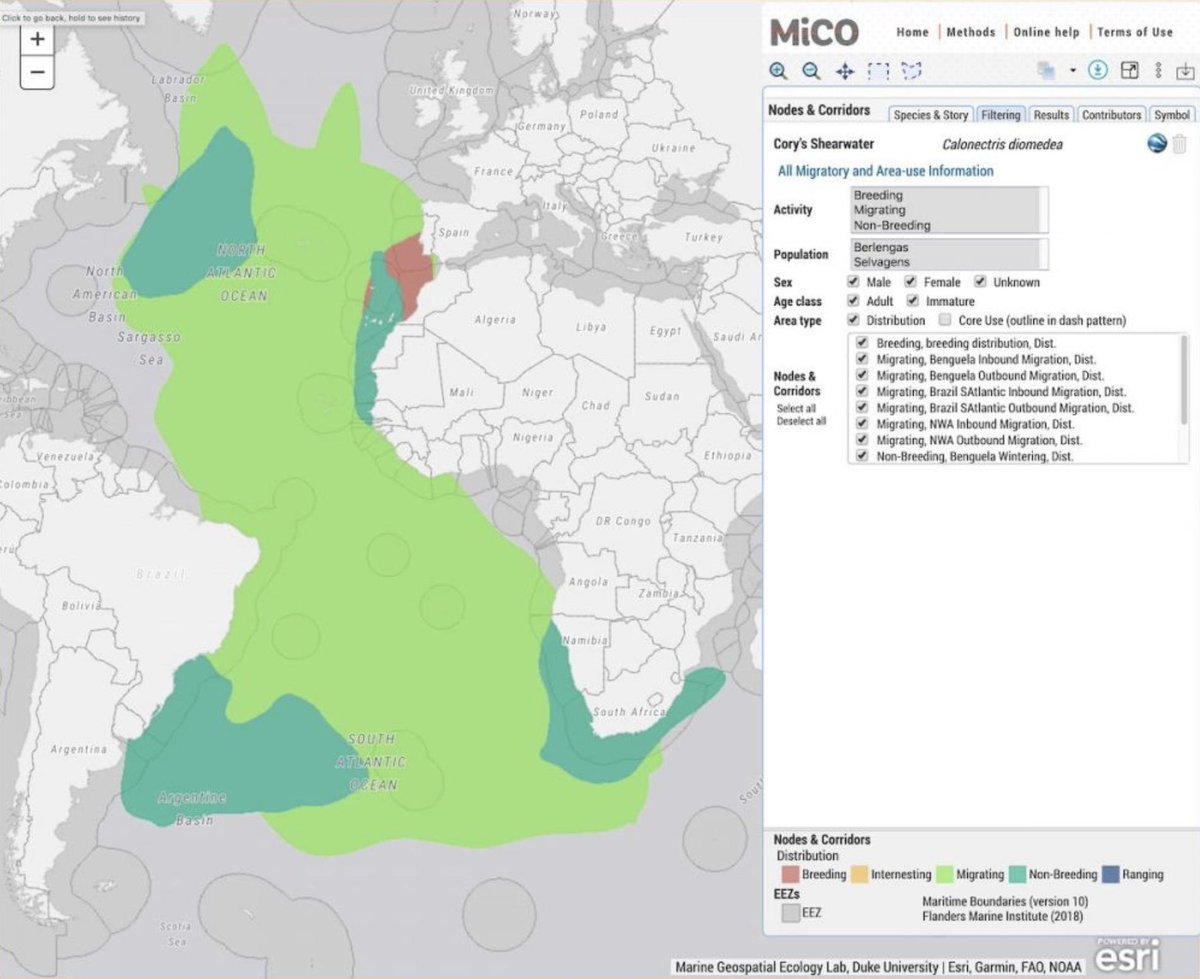The height and width of the screenshot is (979, 1200).
Task: Uncheck Migrating, Benguela Inbound Migration
Action: point(861,359)
